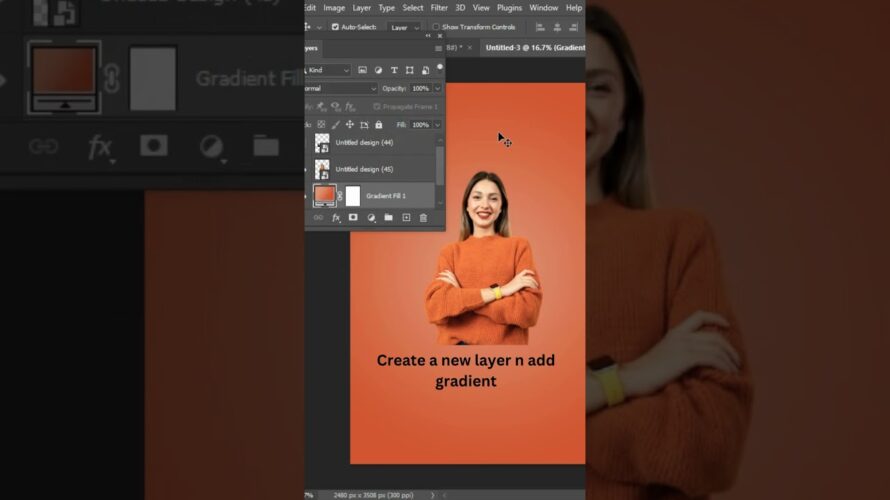The width and height of the screenshot is (890, 500).
Task: Click link icon between gradient and mask
Action: point(339,196)
